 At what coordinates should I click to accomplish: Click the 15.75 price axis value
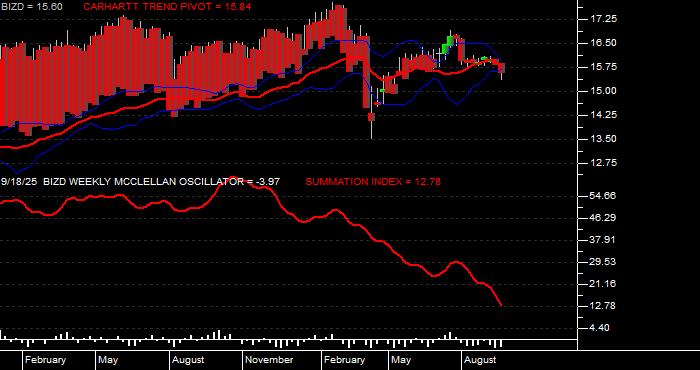pyautogui.click(x=605, y=67)
